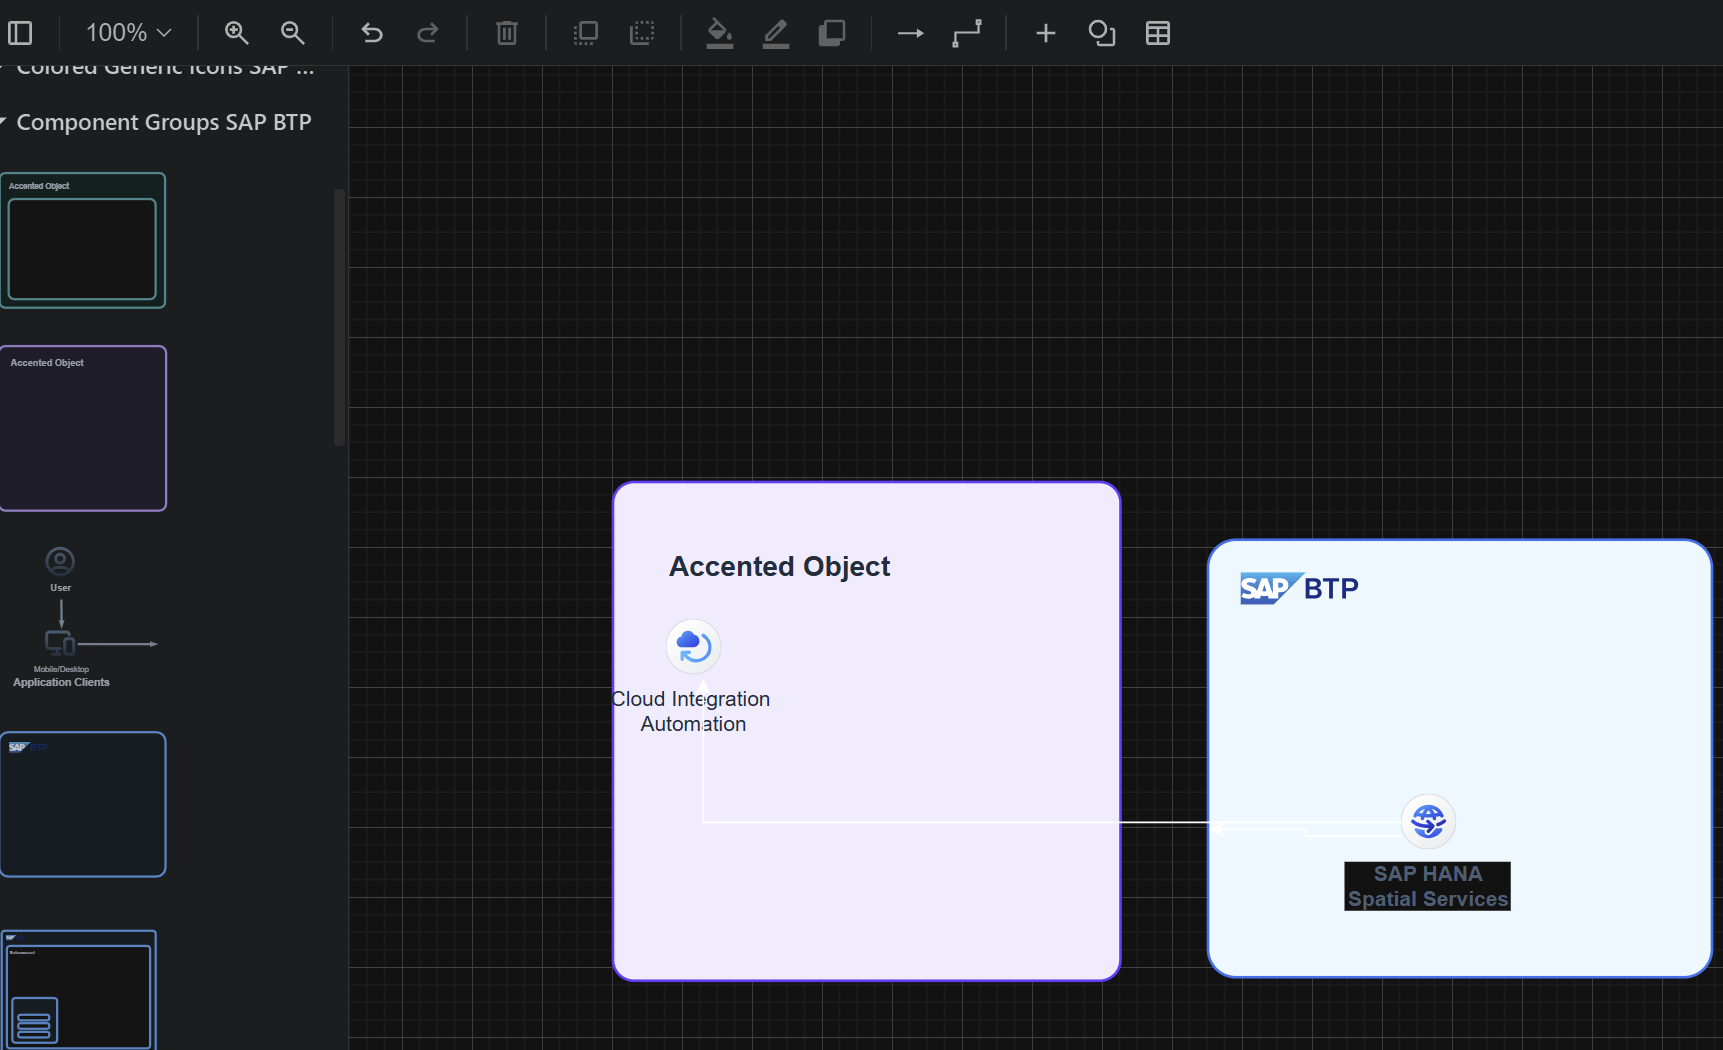Open the 100% zoom level dropdown

coord(128,33)
